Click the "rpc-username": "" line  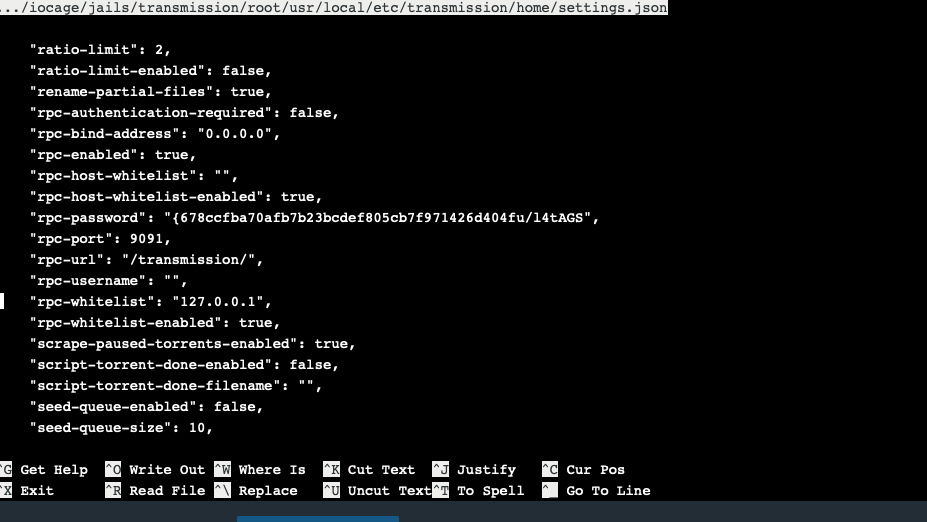pos(108,281)
